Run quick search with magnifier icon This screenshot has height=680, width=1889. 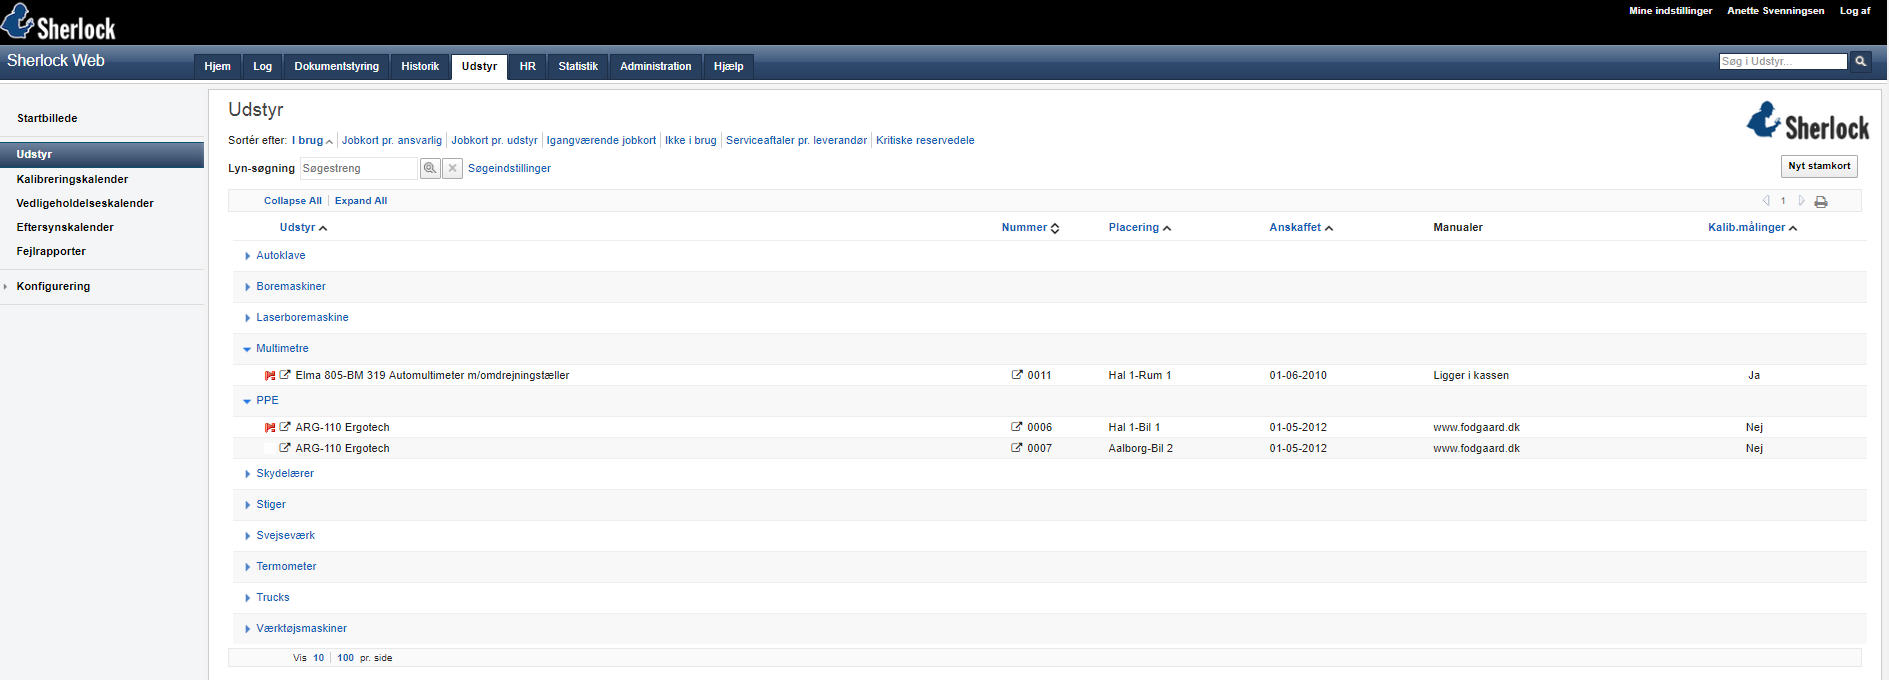pyautogui.click(x=430, y=168)
